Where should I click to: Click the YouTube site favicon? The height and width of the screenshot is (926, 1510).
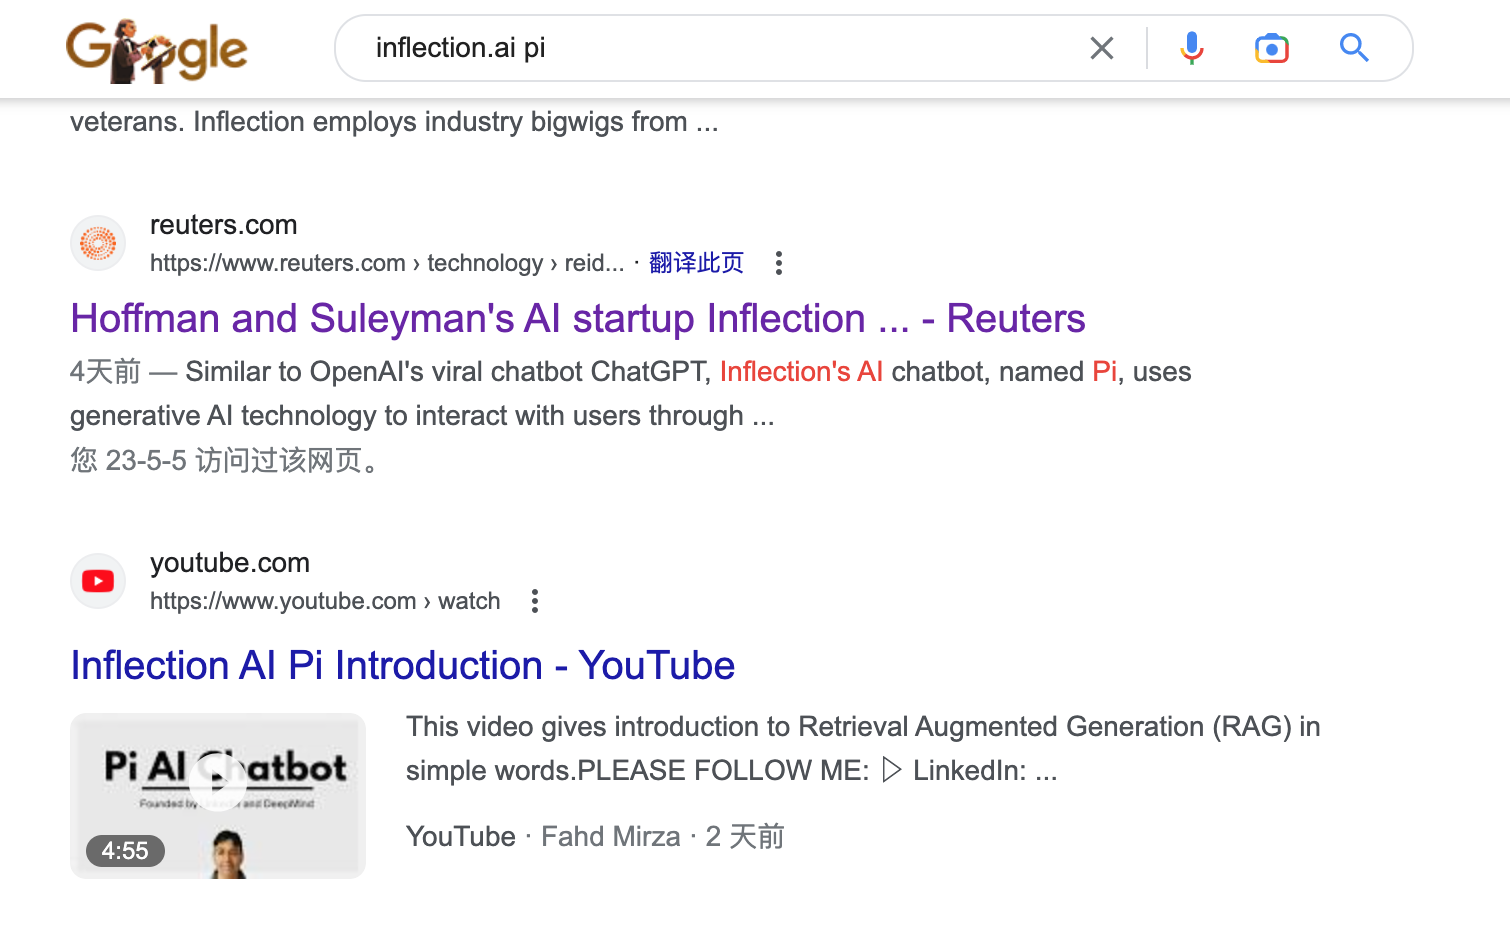(x=98, y=581)
